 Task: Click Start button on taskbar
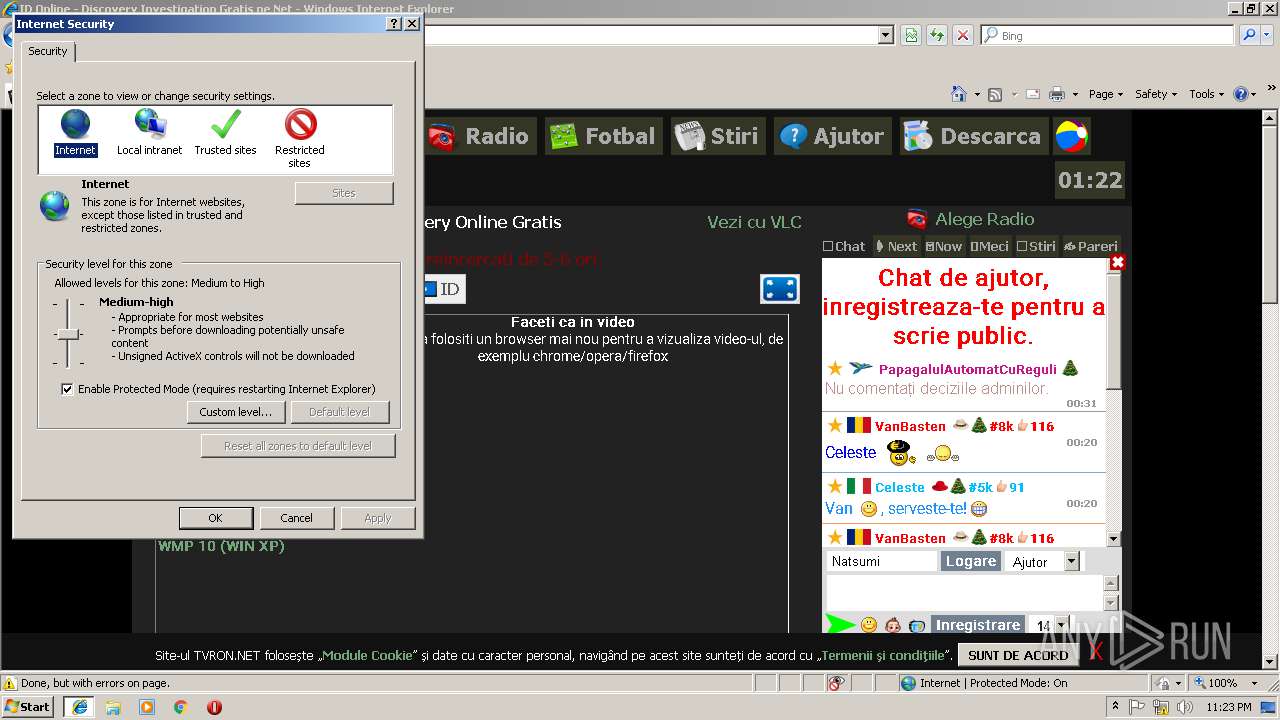click(x=28, y=706)
